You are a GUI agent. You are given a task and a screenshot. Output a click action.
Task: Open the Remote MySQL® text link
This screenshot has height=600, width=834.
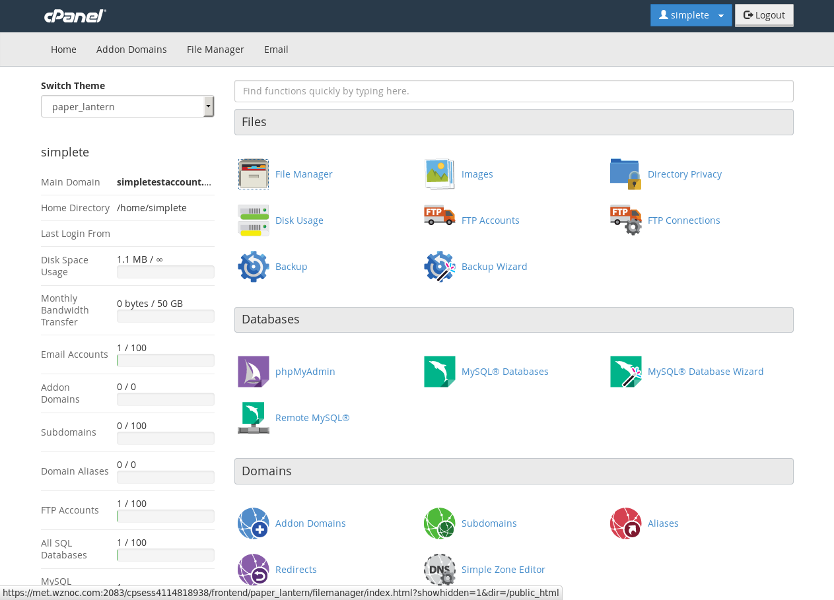click(312, 418)
